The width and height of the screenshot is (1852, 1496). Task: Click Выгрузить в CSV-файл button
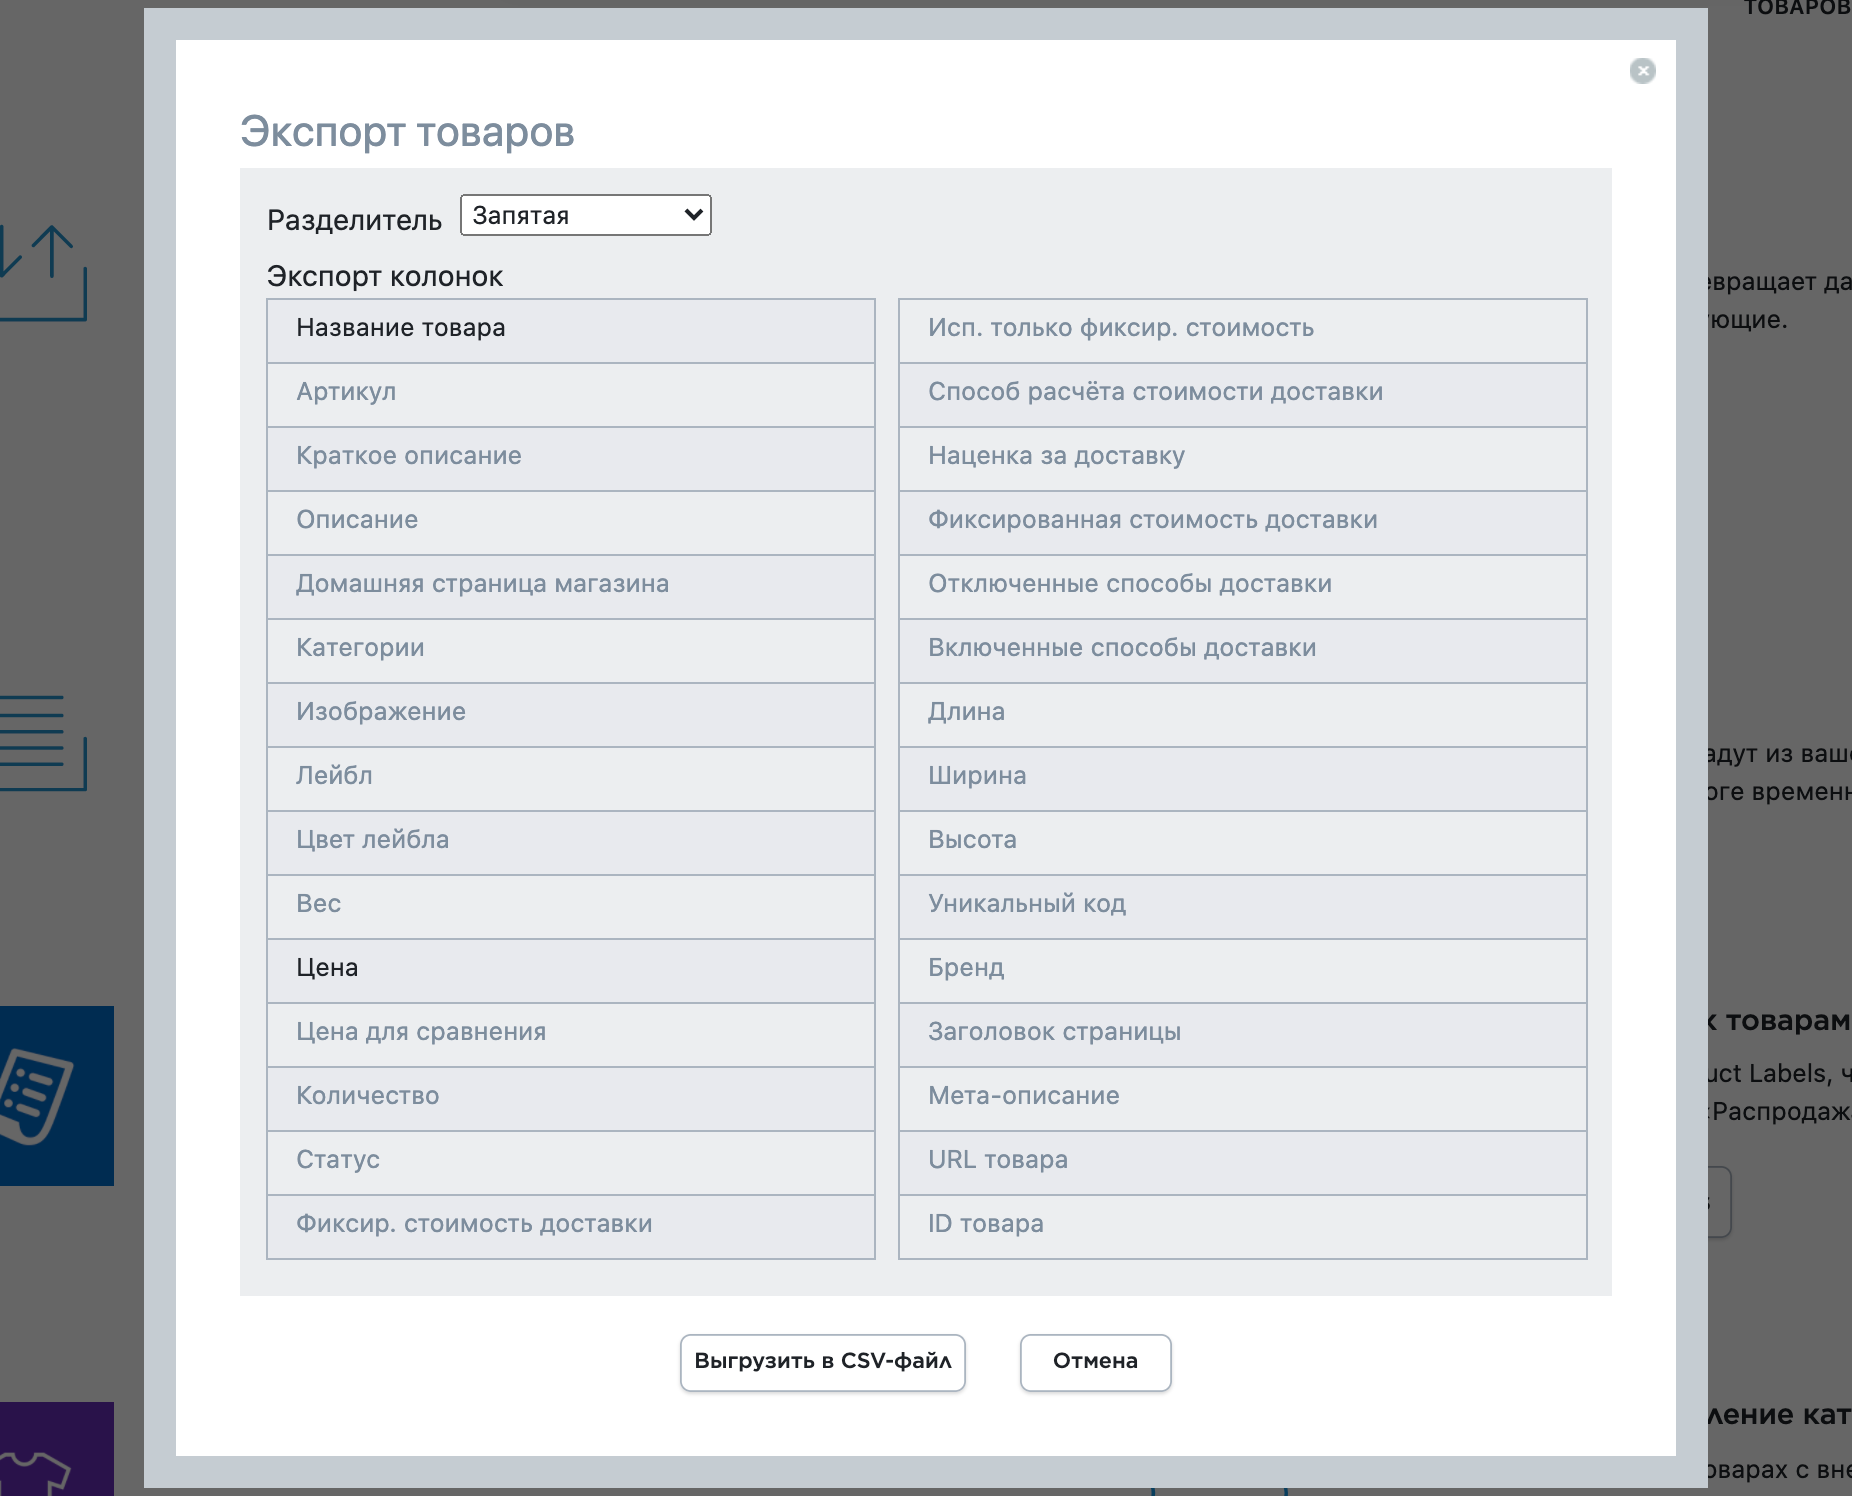click(x=822, y=1362)
